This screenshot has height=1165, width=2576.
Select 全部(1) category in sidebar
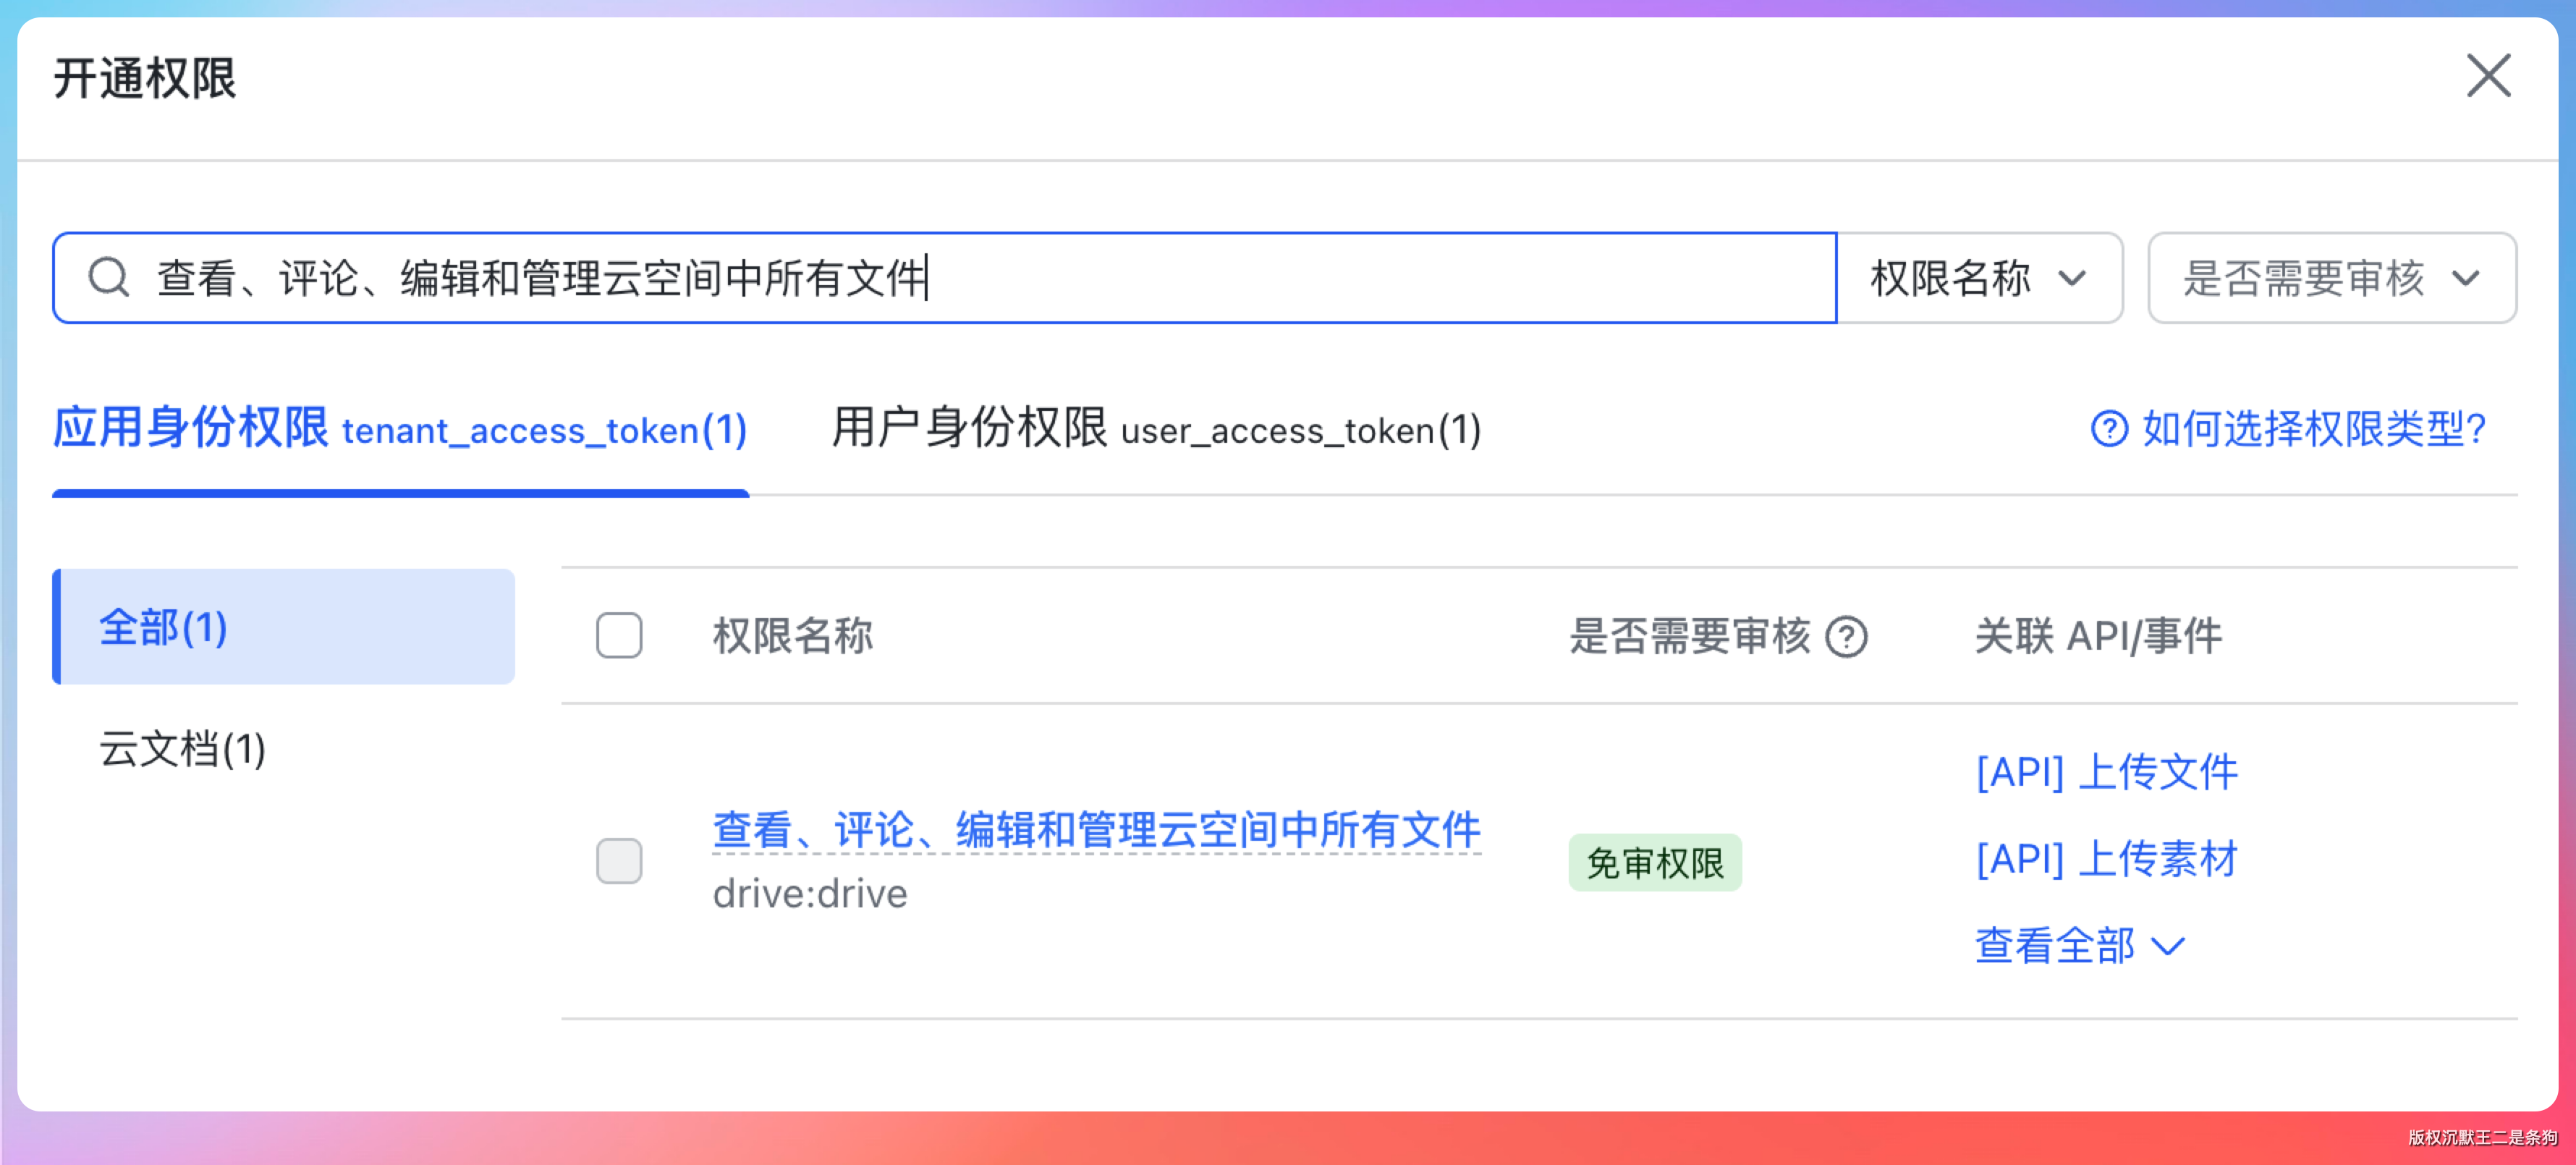point(285,627)
